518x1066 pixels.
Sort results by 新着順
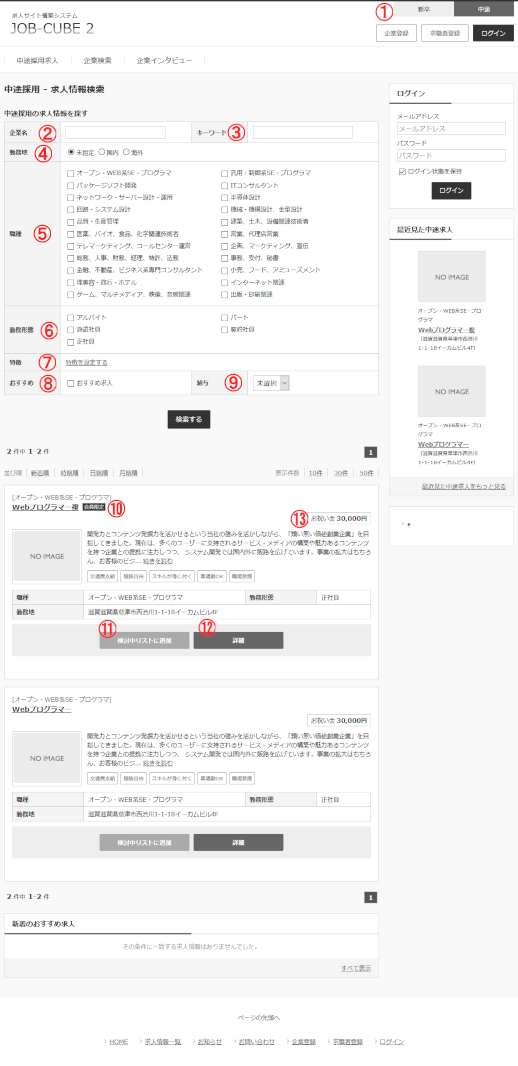coord(39,472)
